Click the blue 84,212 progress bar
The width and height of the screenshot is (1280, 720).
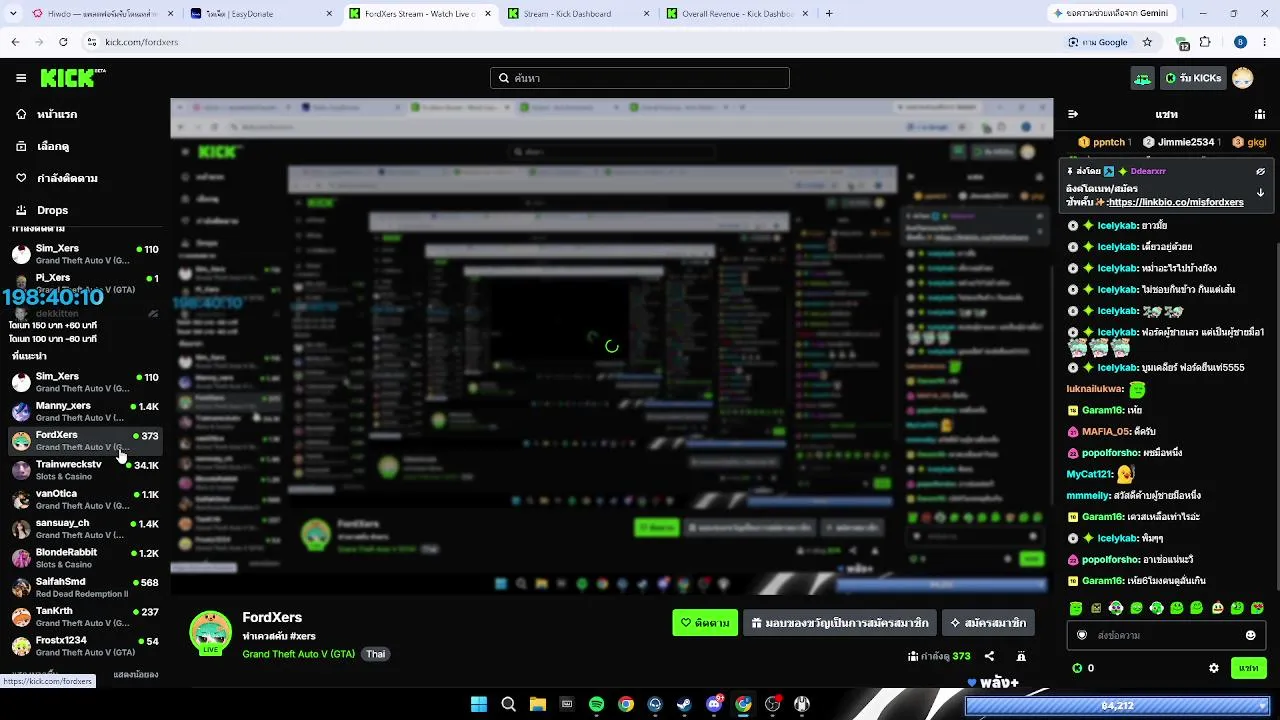pyautogui.click(x=1117, y=706)
